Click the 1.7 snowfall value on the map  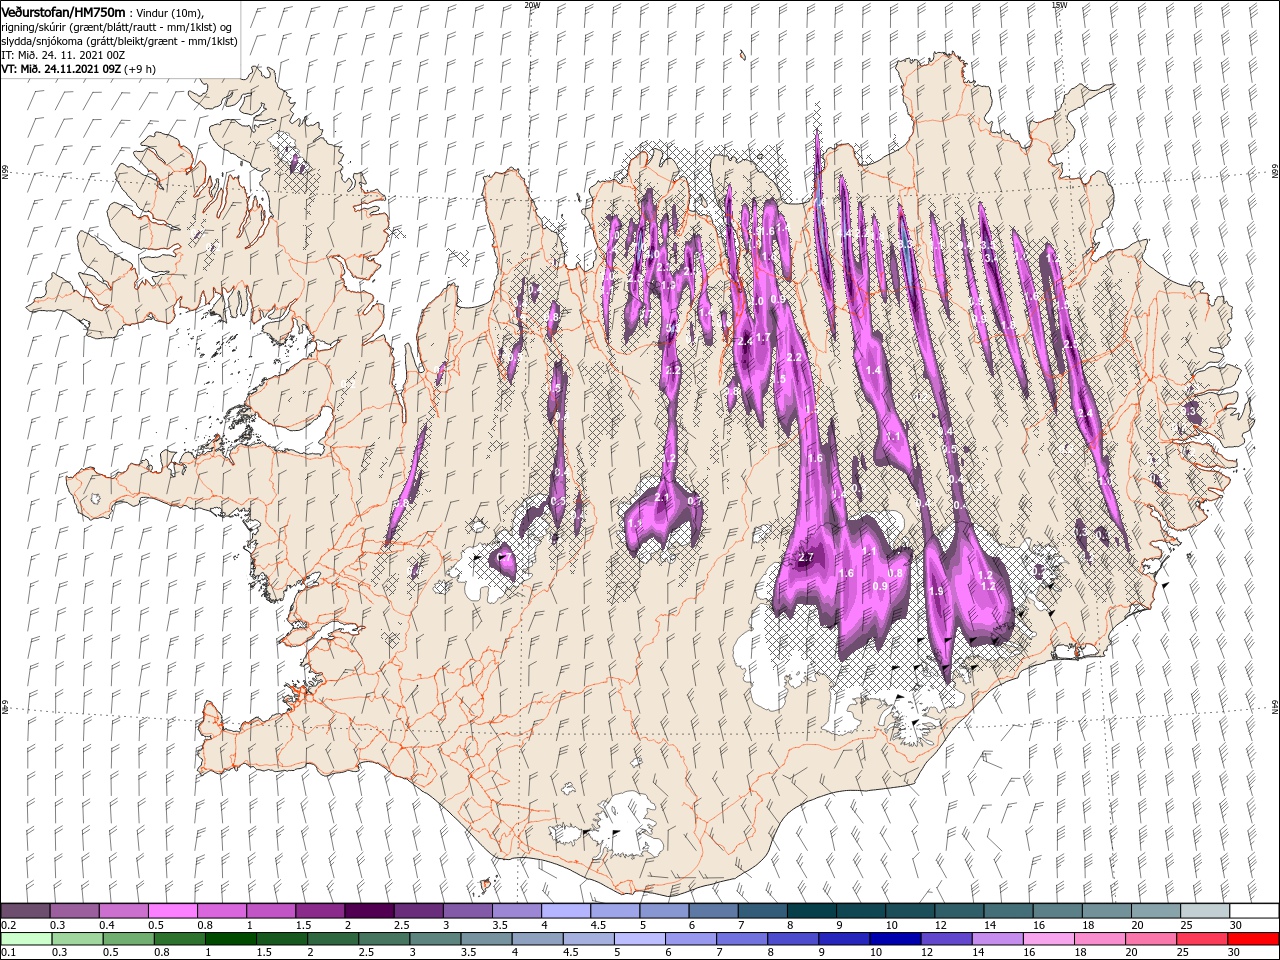763,338
